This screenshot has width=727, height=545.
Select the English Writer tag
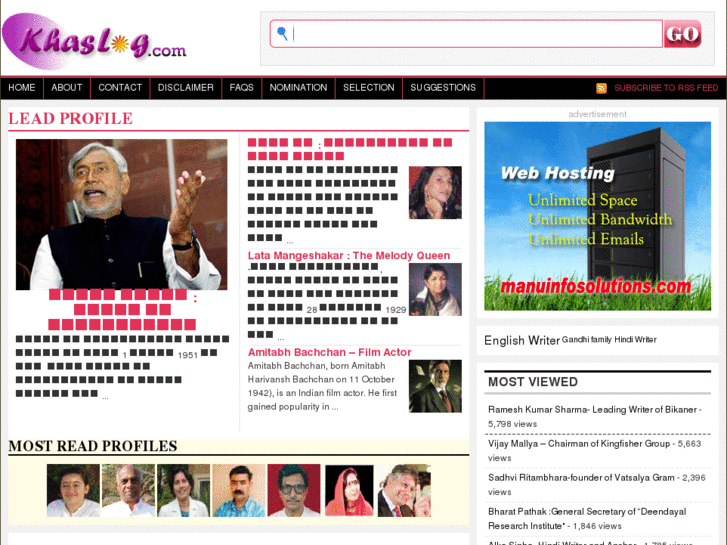point(522,340)
